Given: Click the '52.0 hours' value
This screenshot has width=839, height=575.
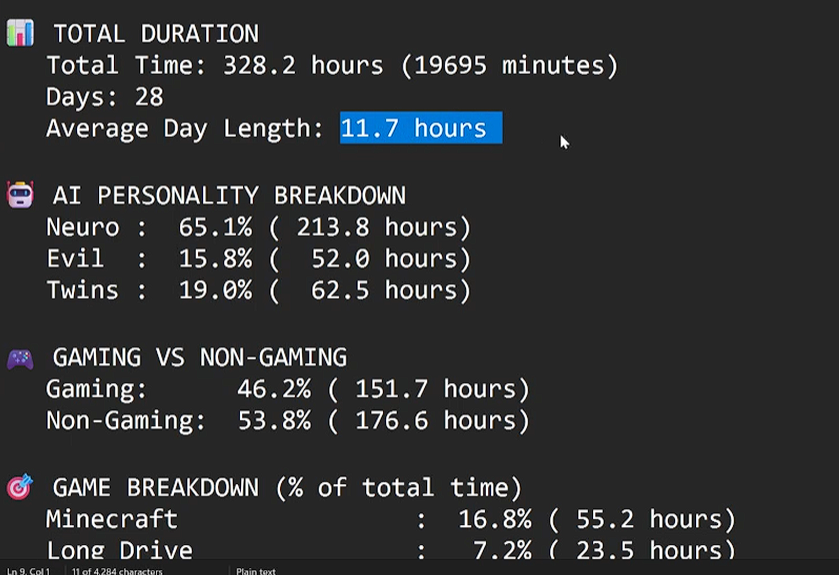Looking at the screenshot, I should (x=385, y=259).
